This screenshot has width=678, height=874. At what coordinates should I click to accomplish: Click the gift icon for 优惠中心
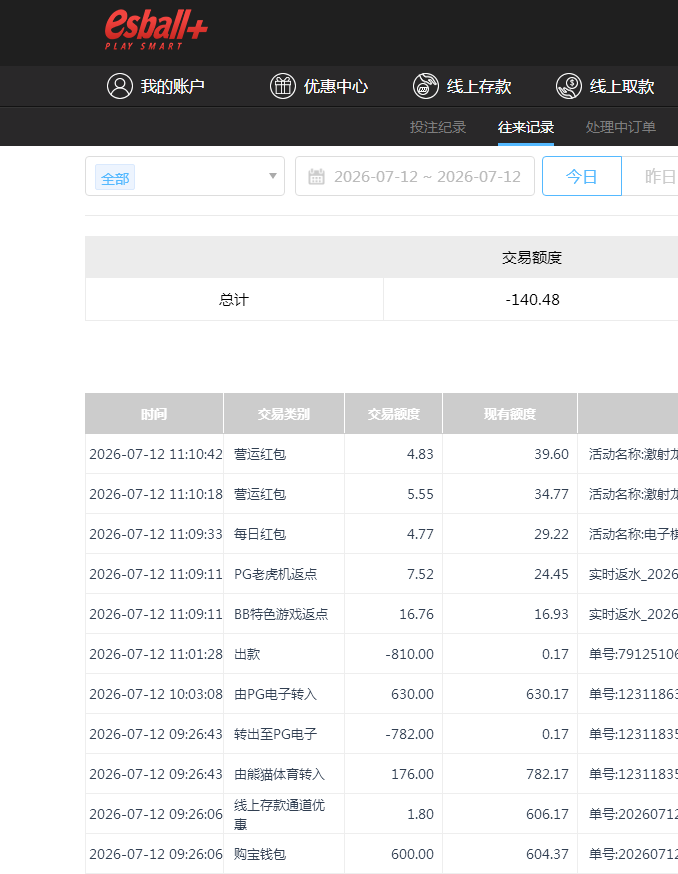click(283, 86)
